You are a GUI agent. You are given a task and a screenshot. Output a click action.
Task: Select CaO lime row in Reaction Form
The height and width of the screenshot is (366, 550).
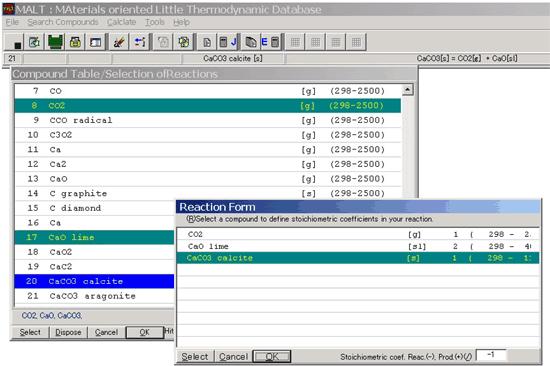(358, 246)
